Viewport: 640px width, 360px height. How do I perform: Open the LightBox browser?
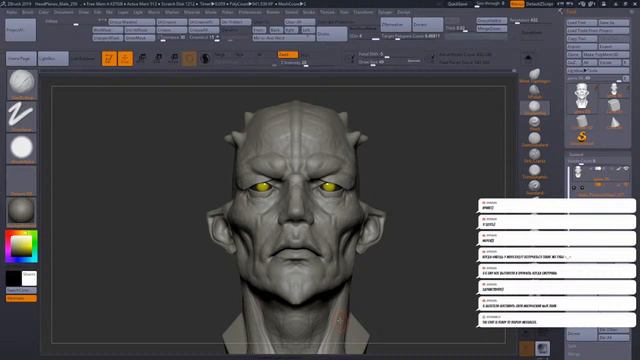point(53,59)
